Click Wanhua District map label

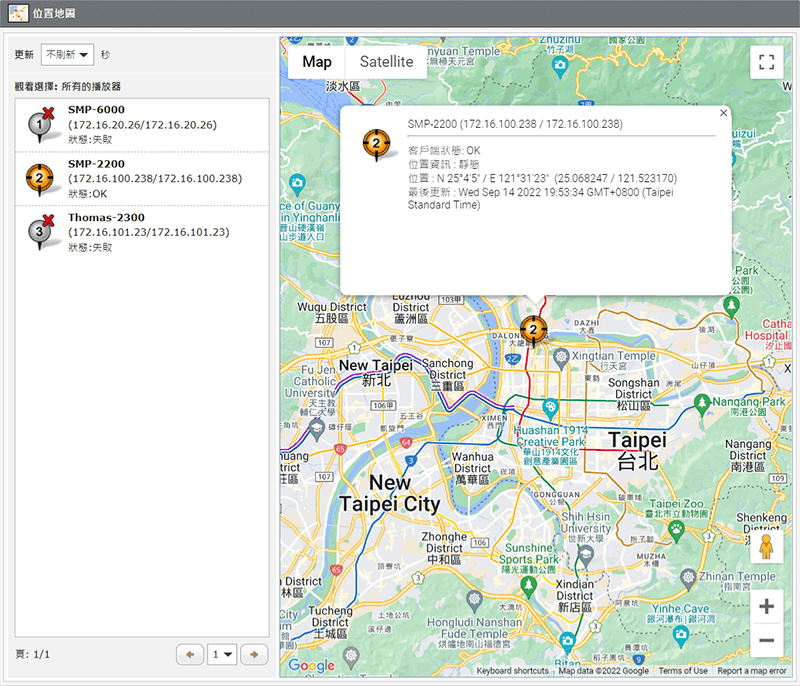pyautogui.click(x=472, y=468)
